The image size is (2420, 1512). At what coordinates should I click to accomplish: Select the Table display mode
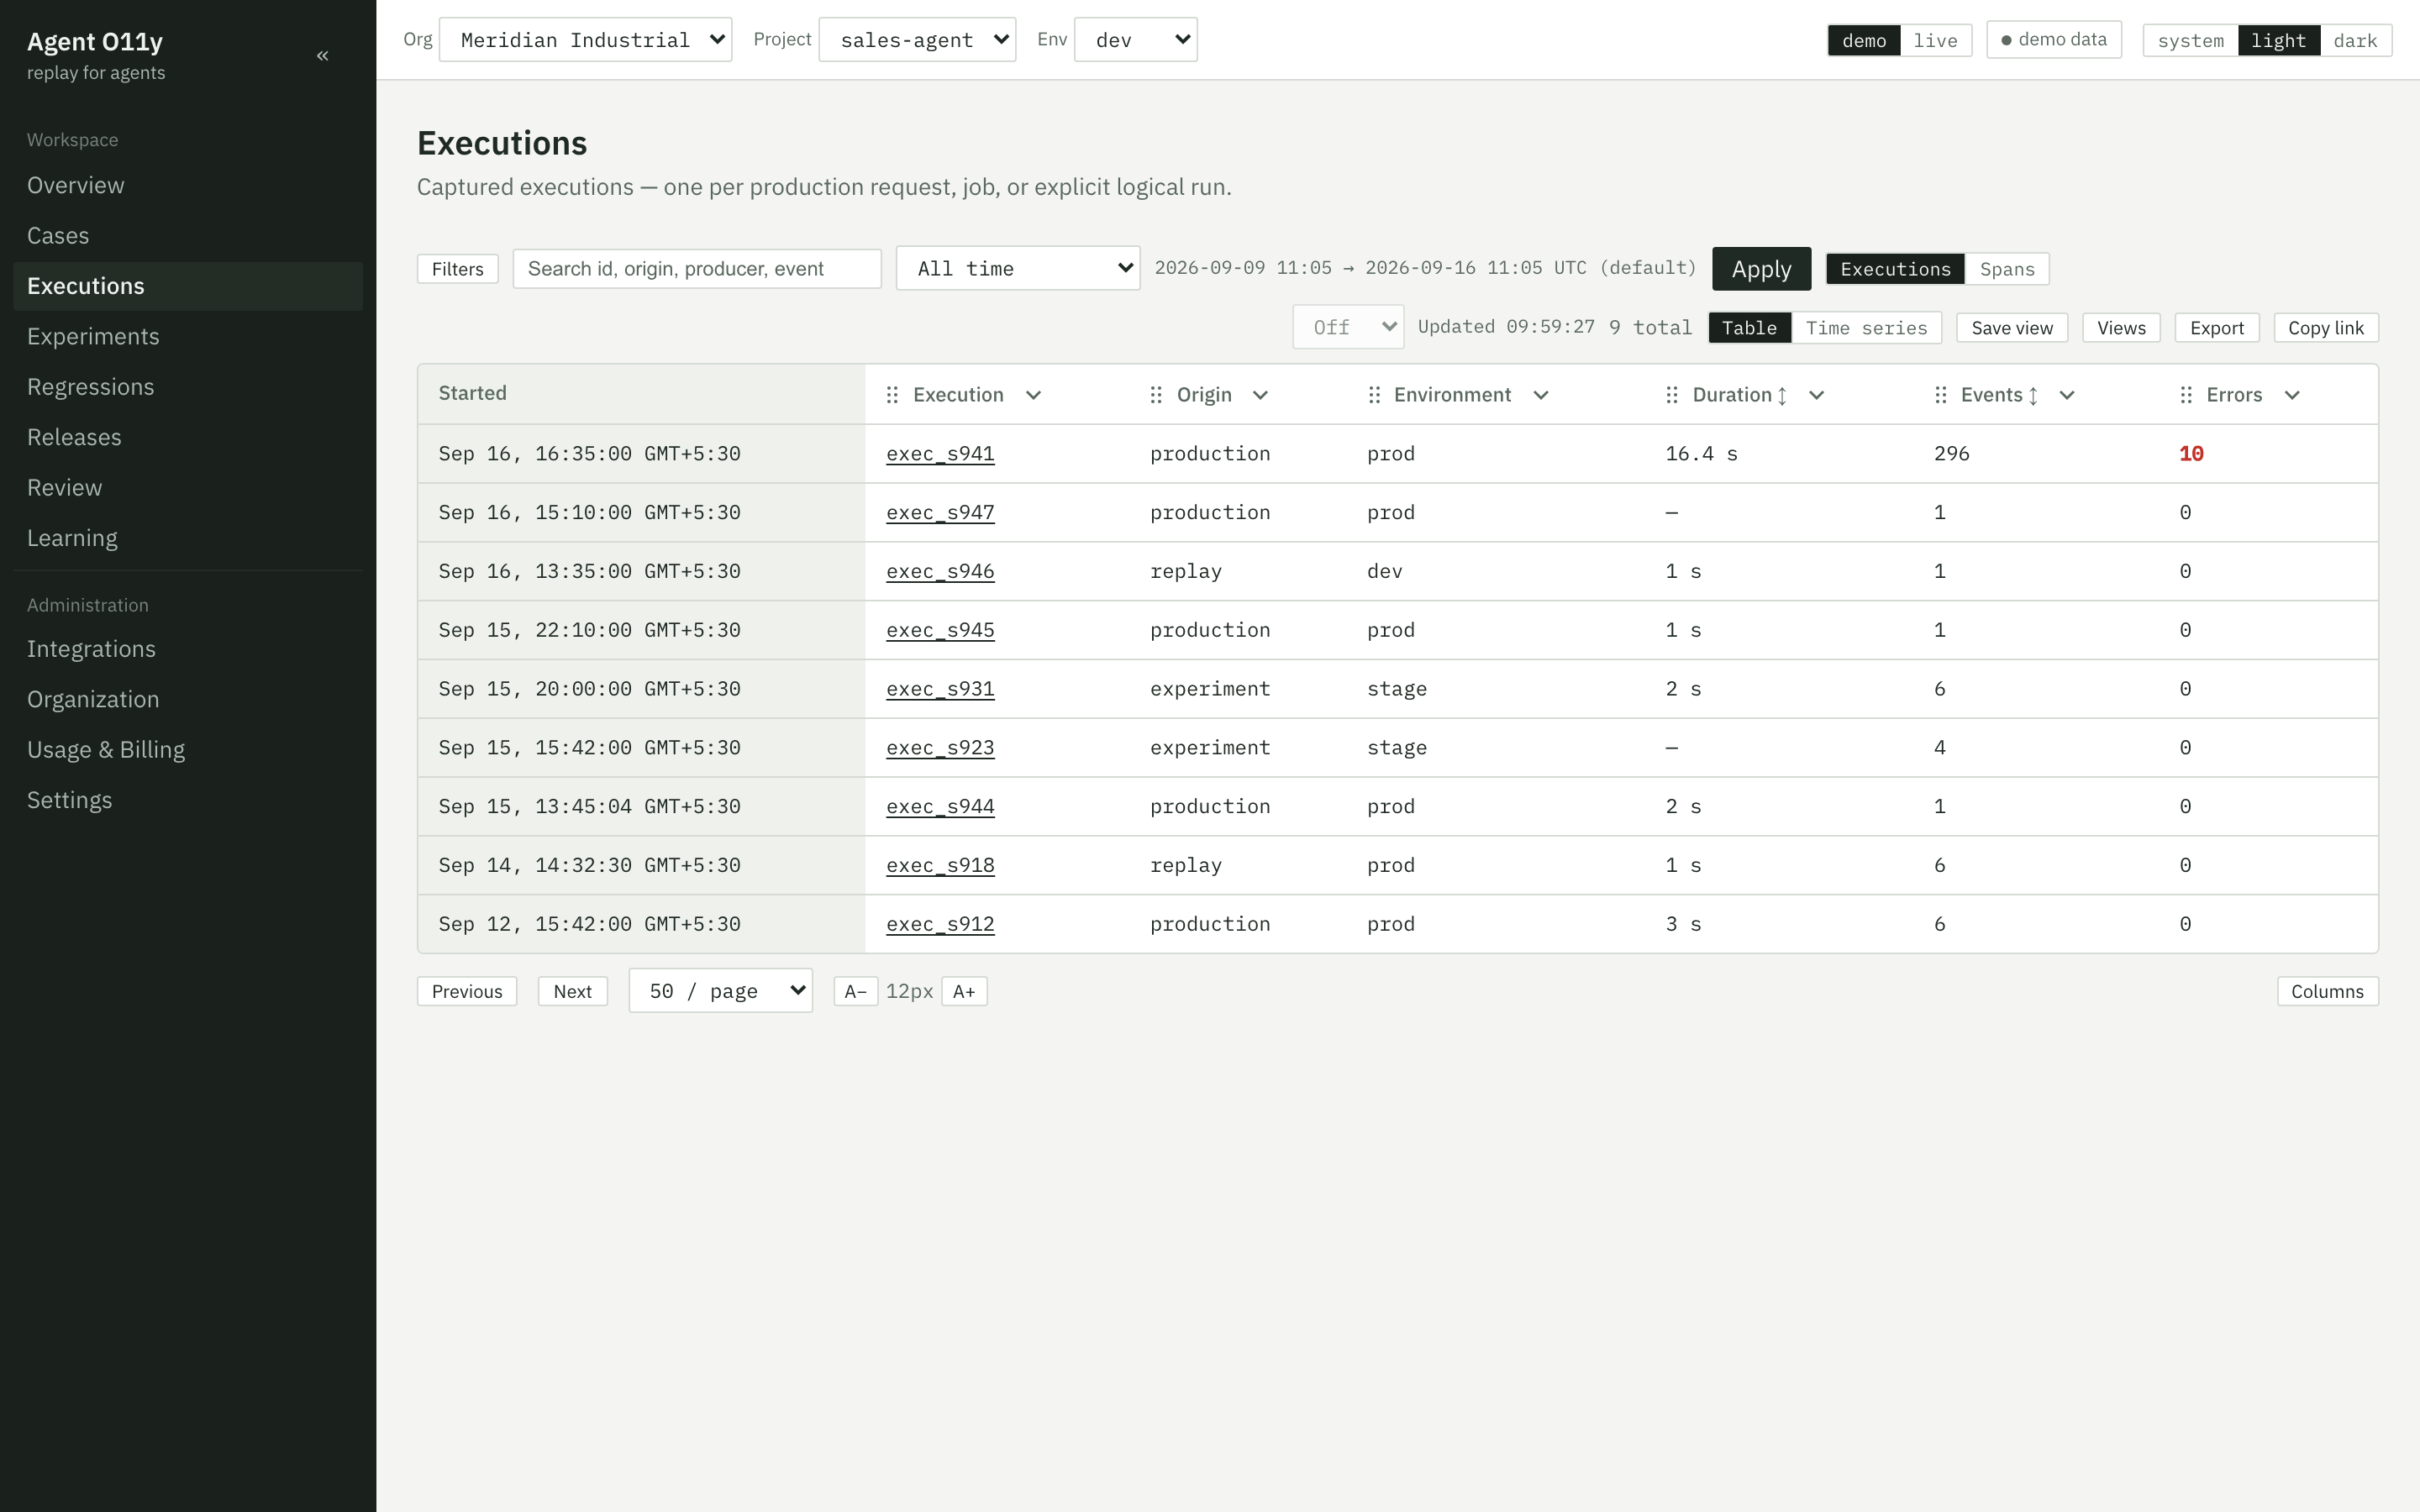[1749, 328]
